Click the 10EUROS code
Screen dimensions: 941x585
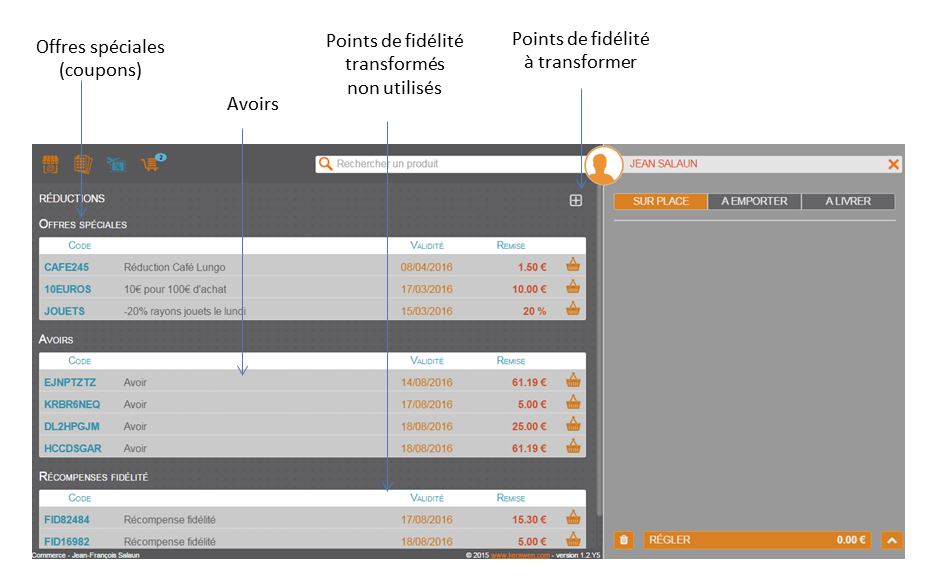[x=67, y=289]
